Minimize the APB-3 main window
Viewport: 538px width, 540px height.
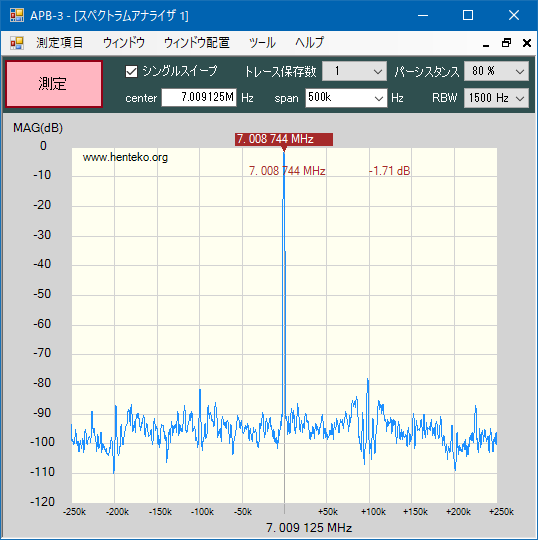pyautogui.click(x=423, y=15)
